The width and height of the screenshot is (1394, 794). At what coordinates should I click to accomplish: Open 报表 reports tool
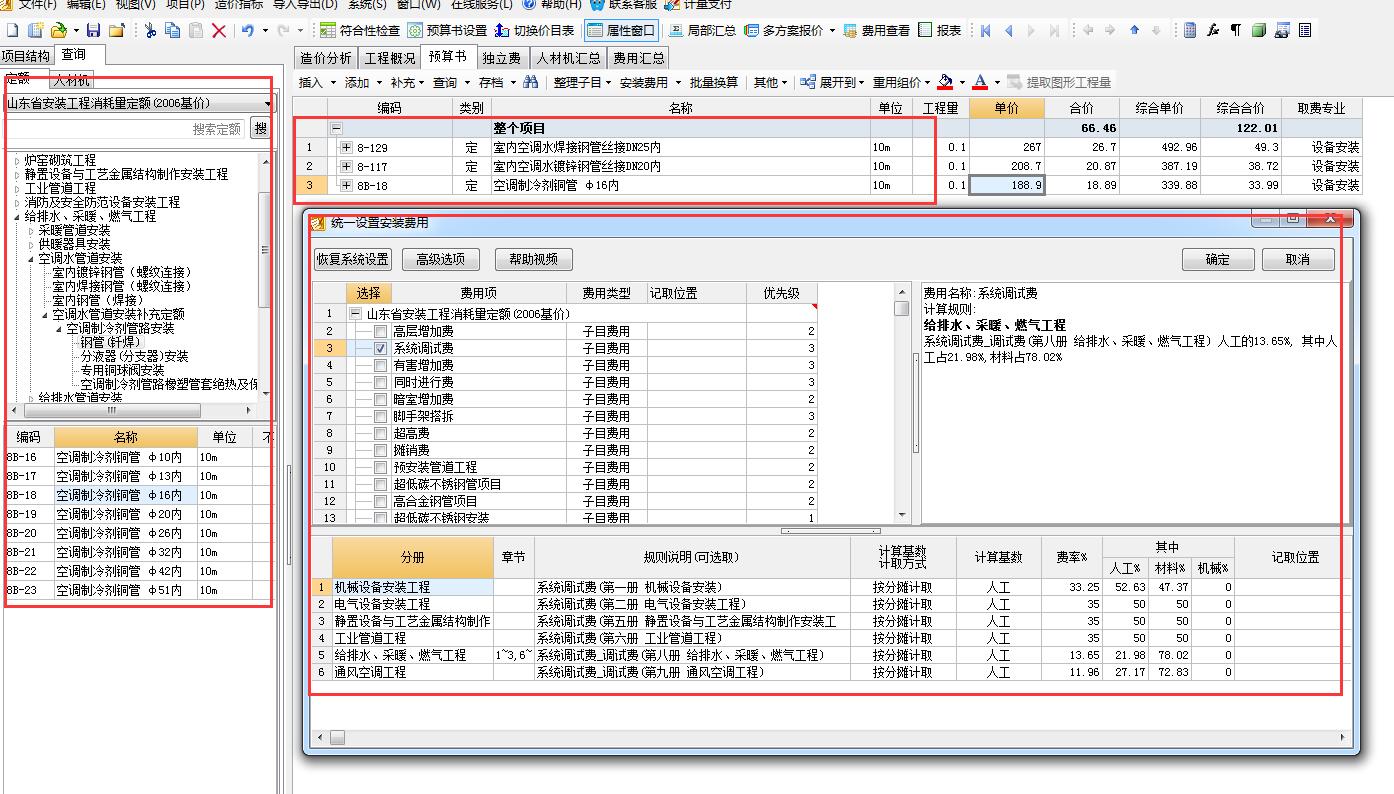(941, 31)
